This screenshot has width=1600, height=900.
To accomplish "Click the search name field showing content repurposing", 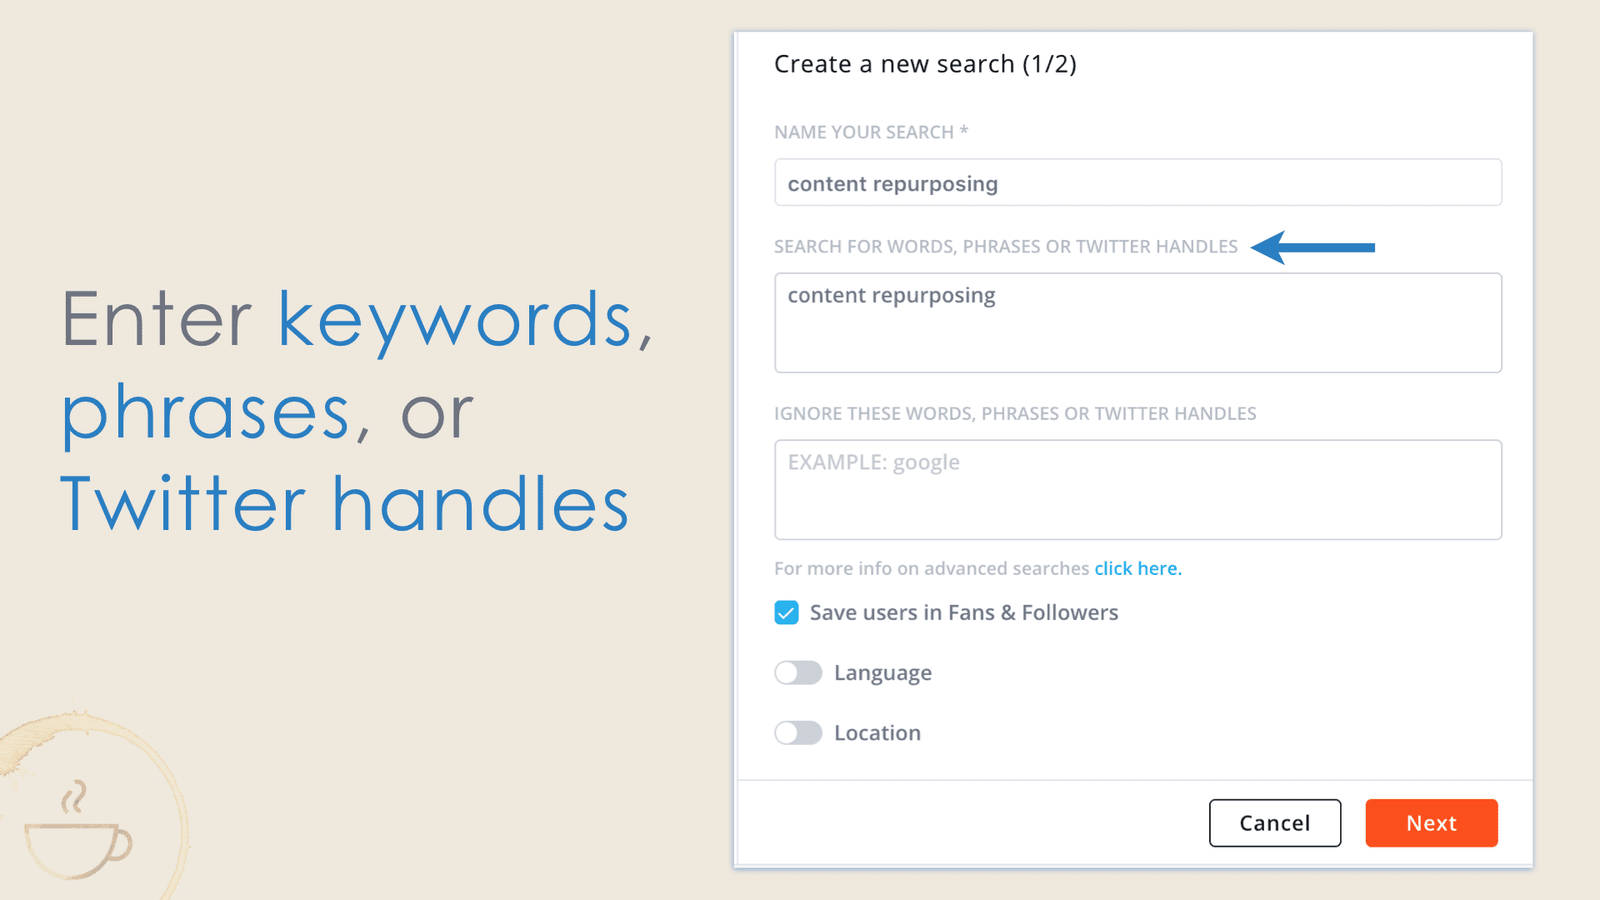I will click(1138, 183).
